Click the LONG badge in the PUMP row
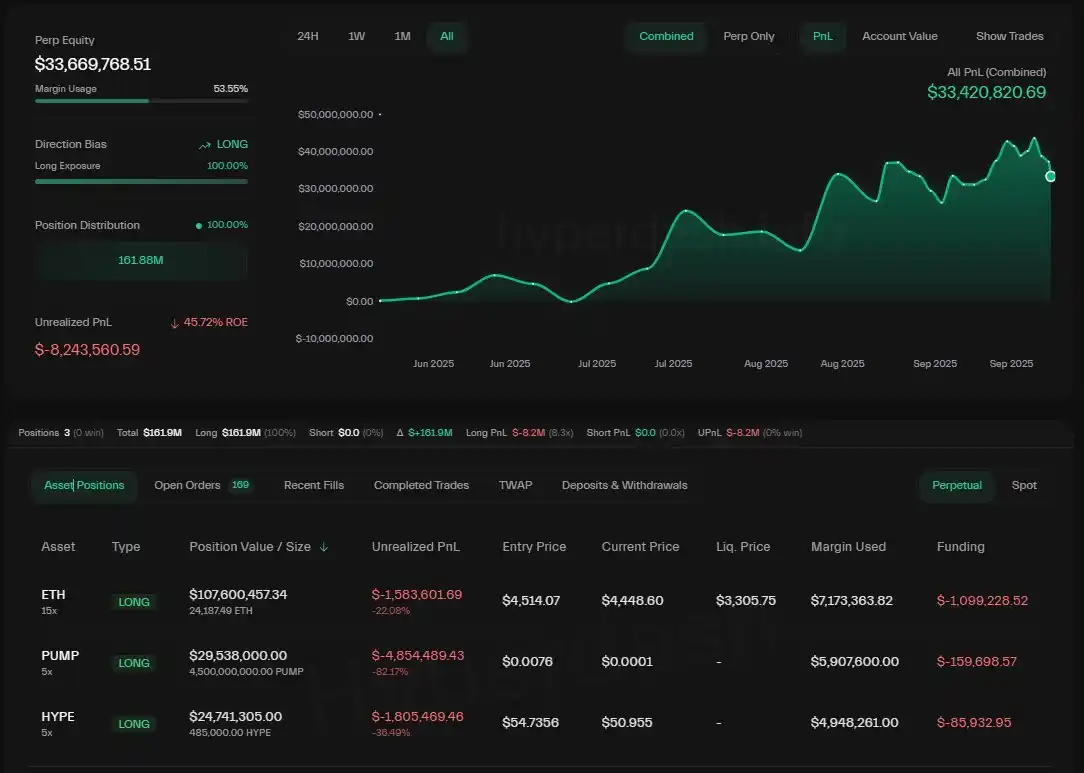1084x773 pixels. (x=134, y=663)
